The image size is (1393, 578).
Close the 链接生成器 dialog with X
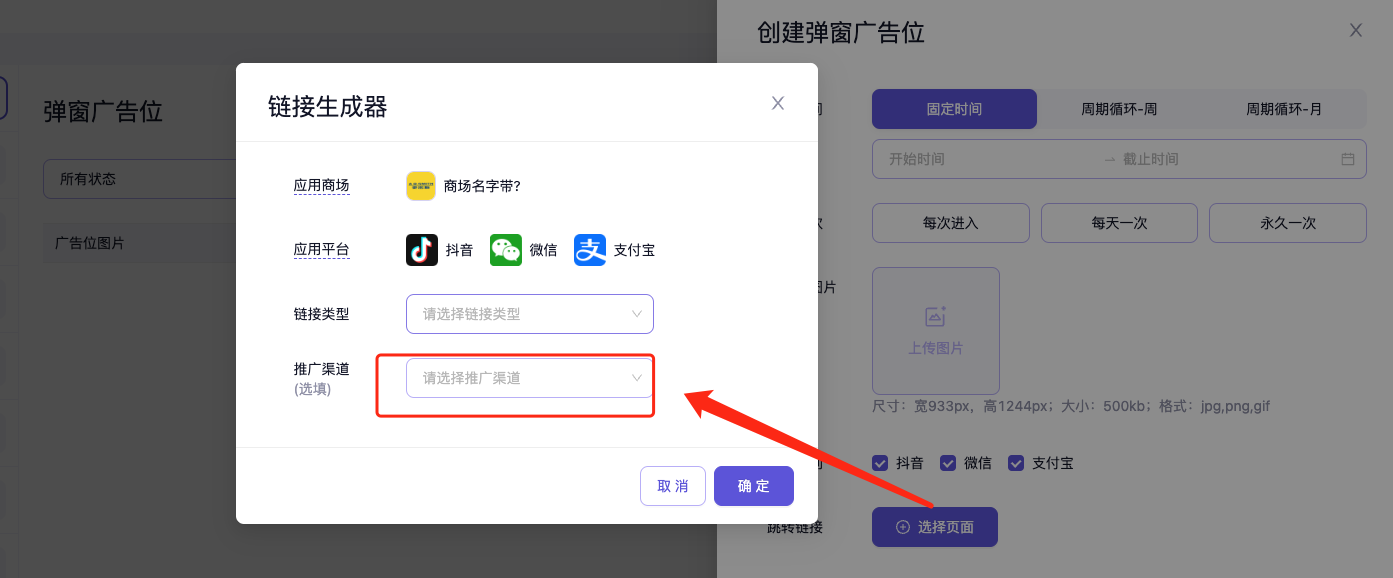tap(778, 103)
